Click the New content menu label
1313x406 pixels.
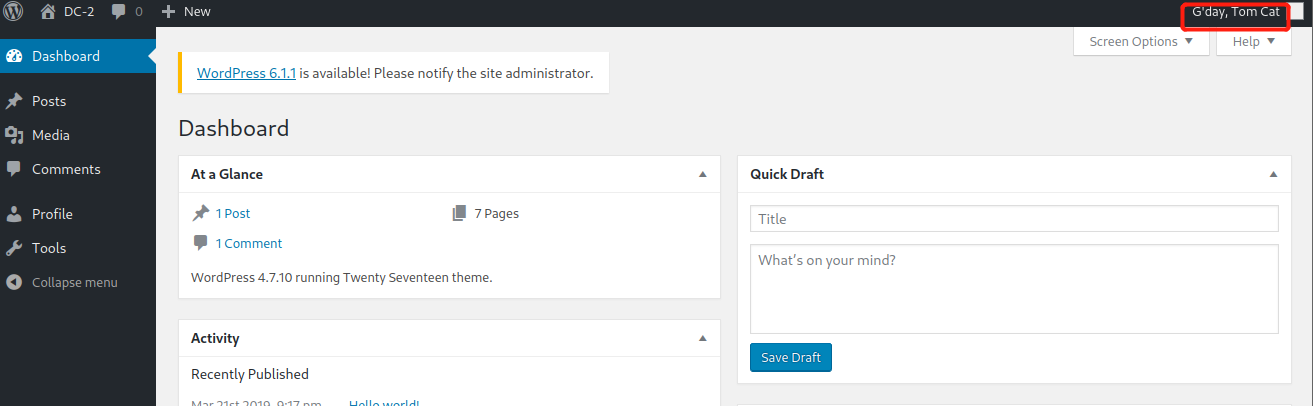coord(197,12)
